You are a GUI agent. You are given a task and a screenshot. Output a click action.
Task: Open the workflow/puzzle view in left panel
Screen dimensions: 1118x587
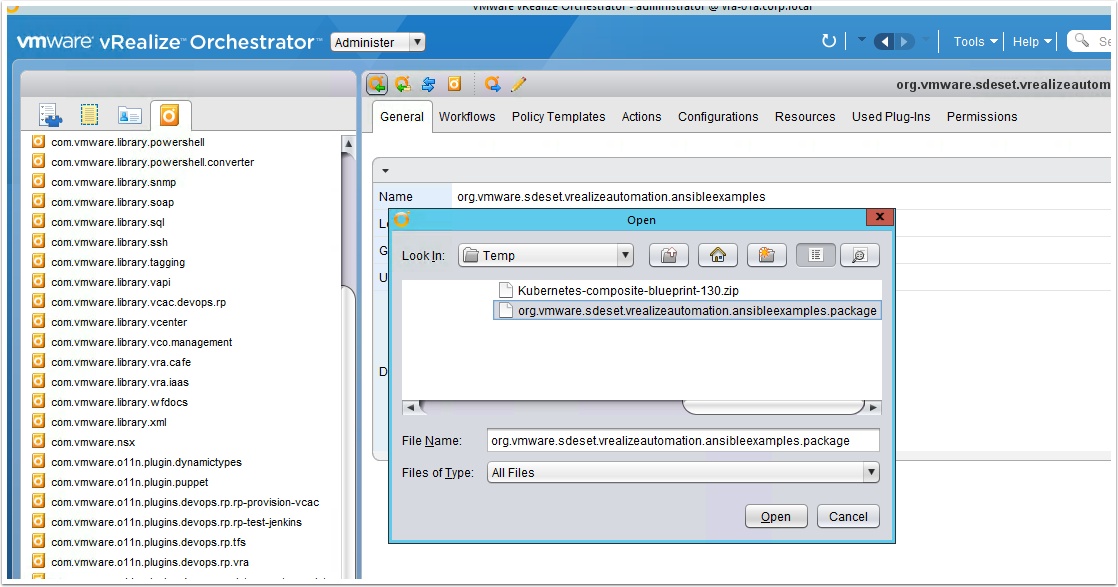pos(51,115)
